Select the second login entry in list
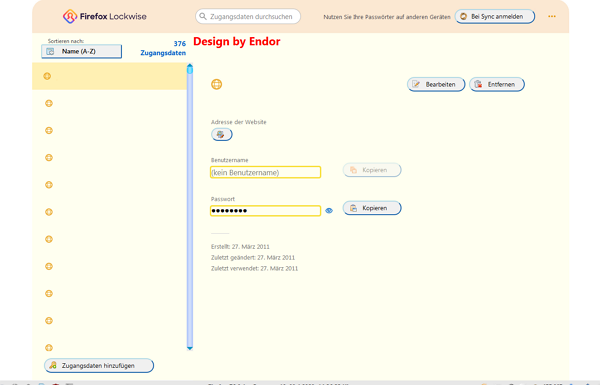 109,103
